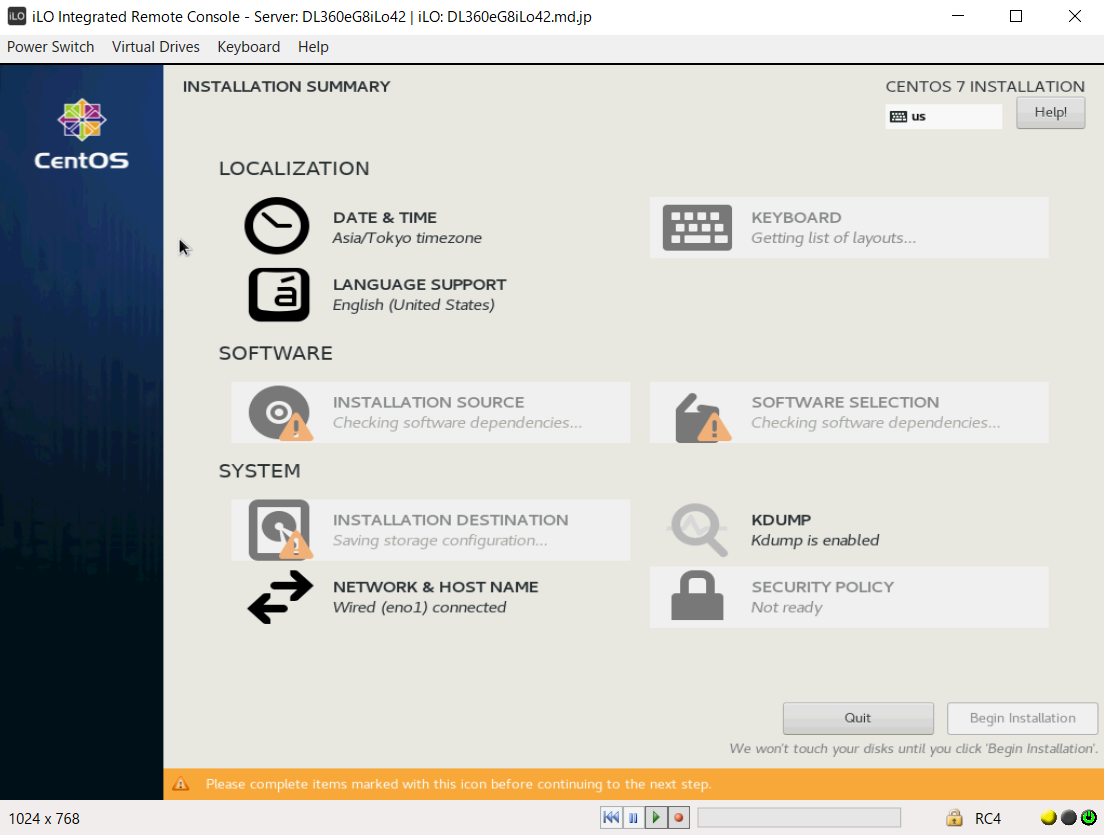Click 'Saving storage configuration...' text

(440, 541)
